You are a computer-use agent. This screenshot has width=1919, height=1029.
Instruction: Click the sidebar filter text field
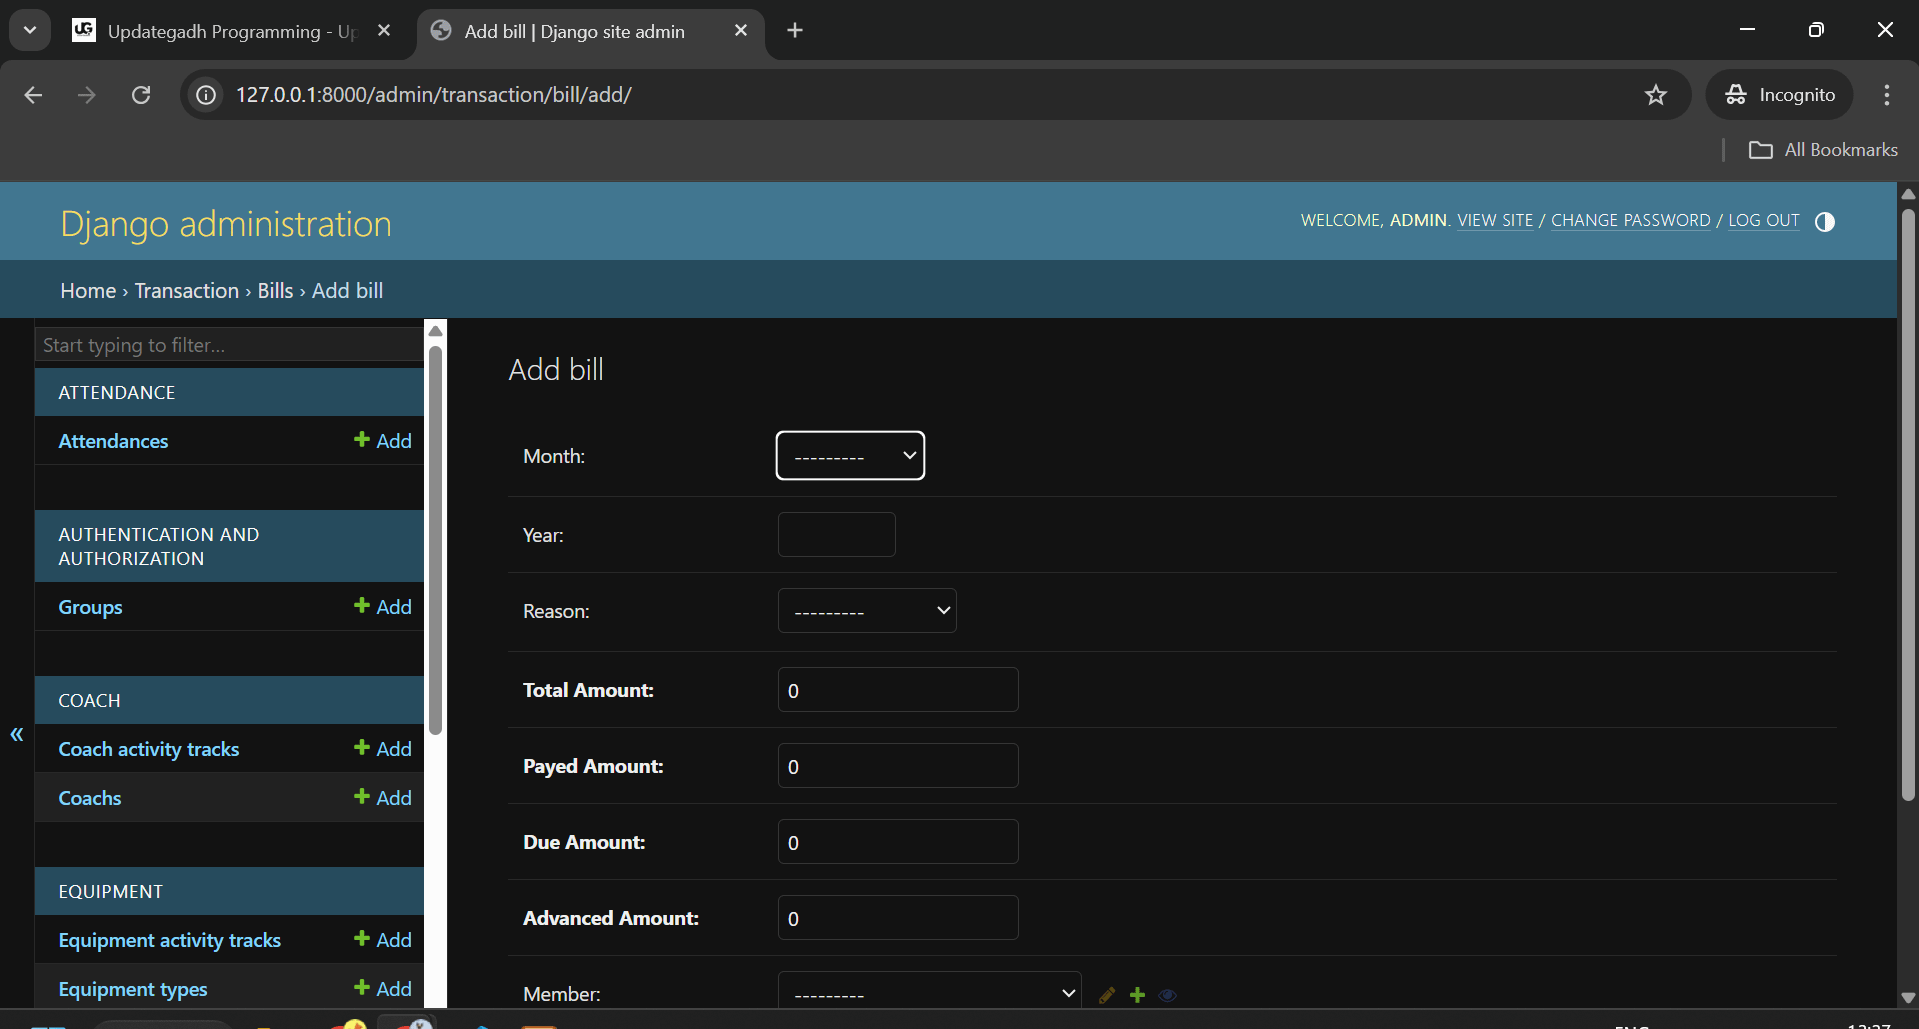(228, 344)
